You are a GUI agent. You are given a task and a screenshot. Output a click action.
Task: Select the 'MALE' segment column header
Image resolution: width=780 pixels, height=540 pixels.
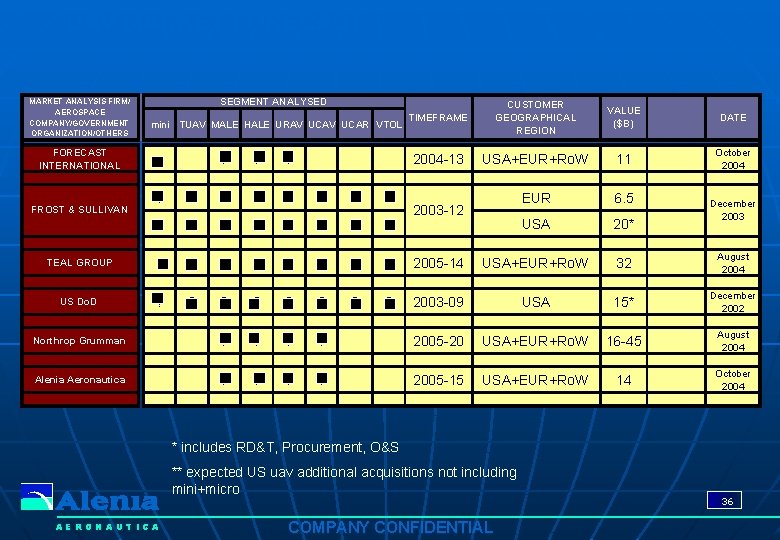pos(225,124)
